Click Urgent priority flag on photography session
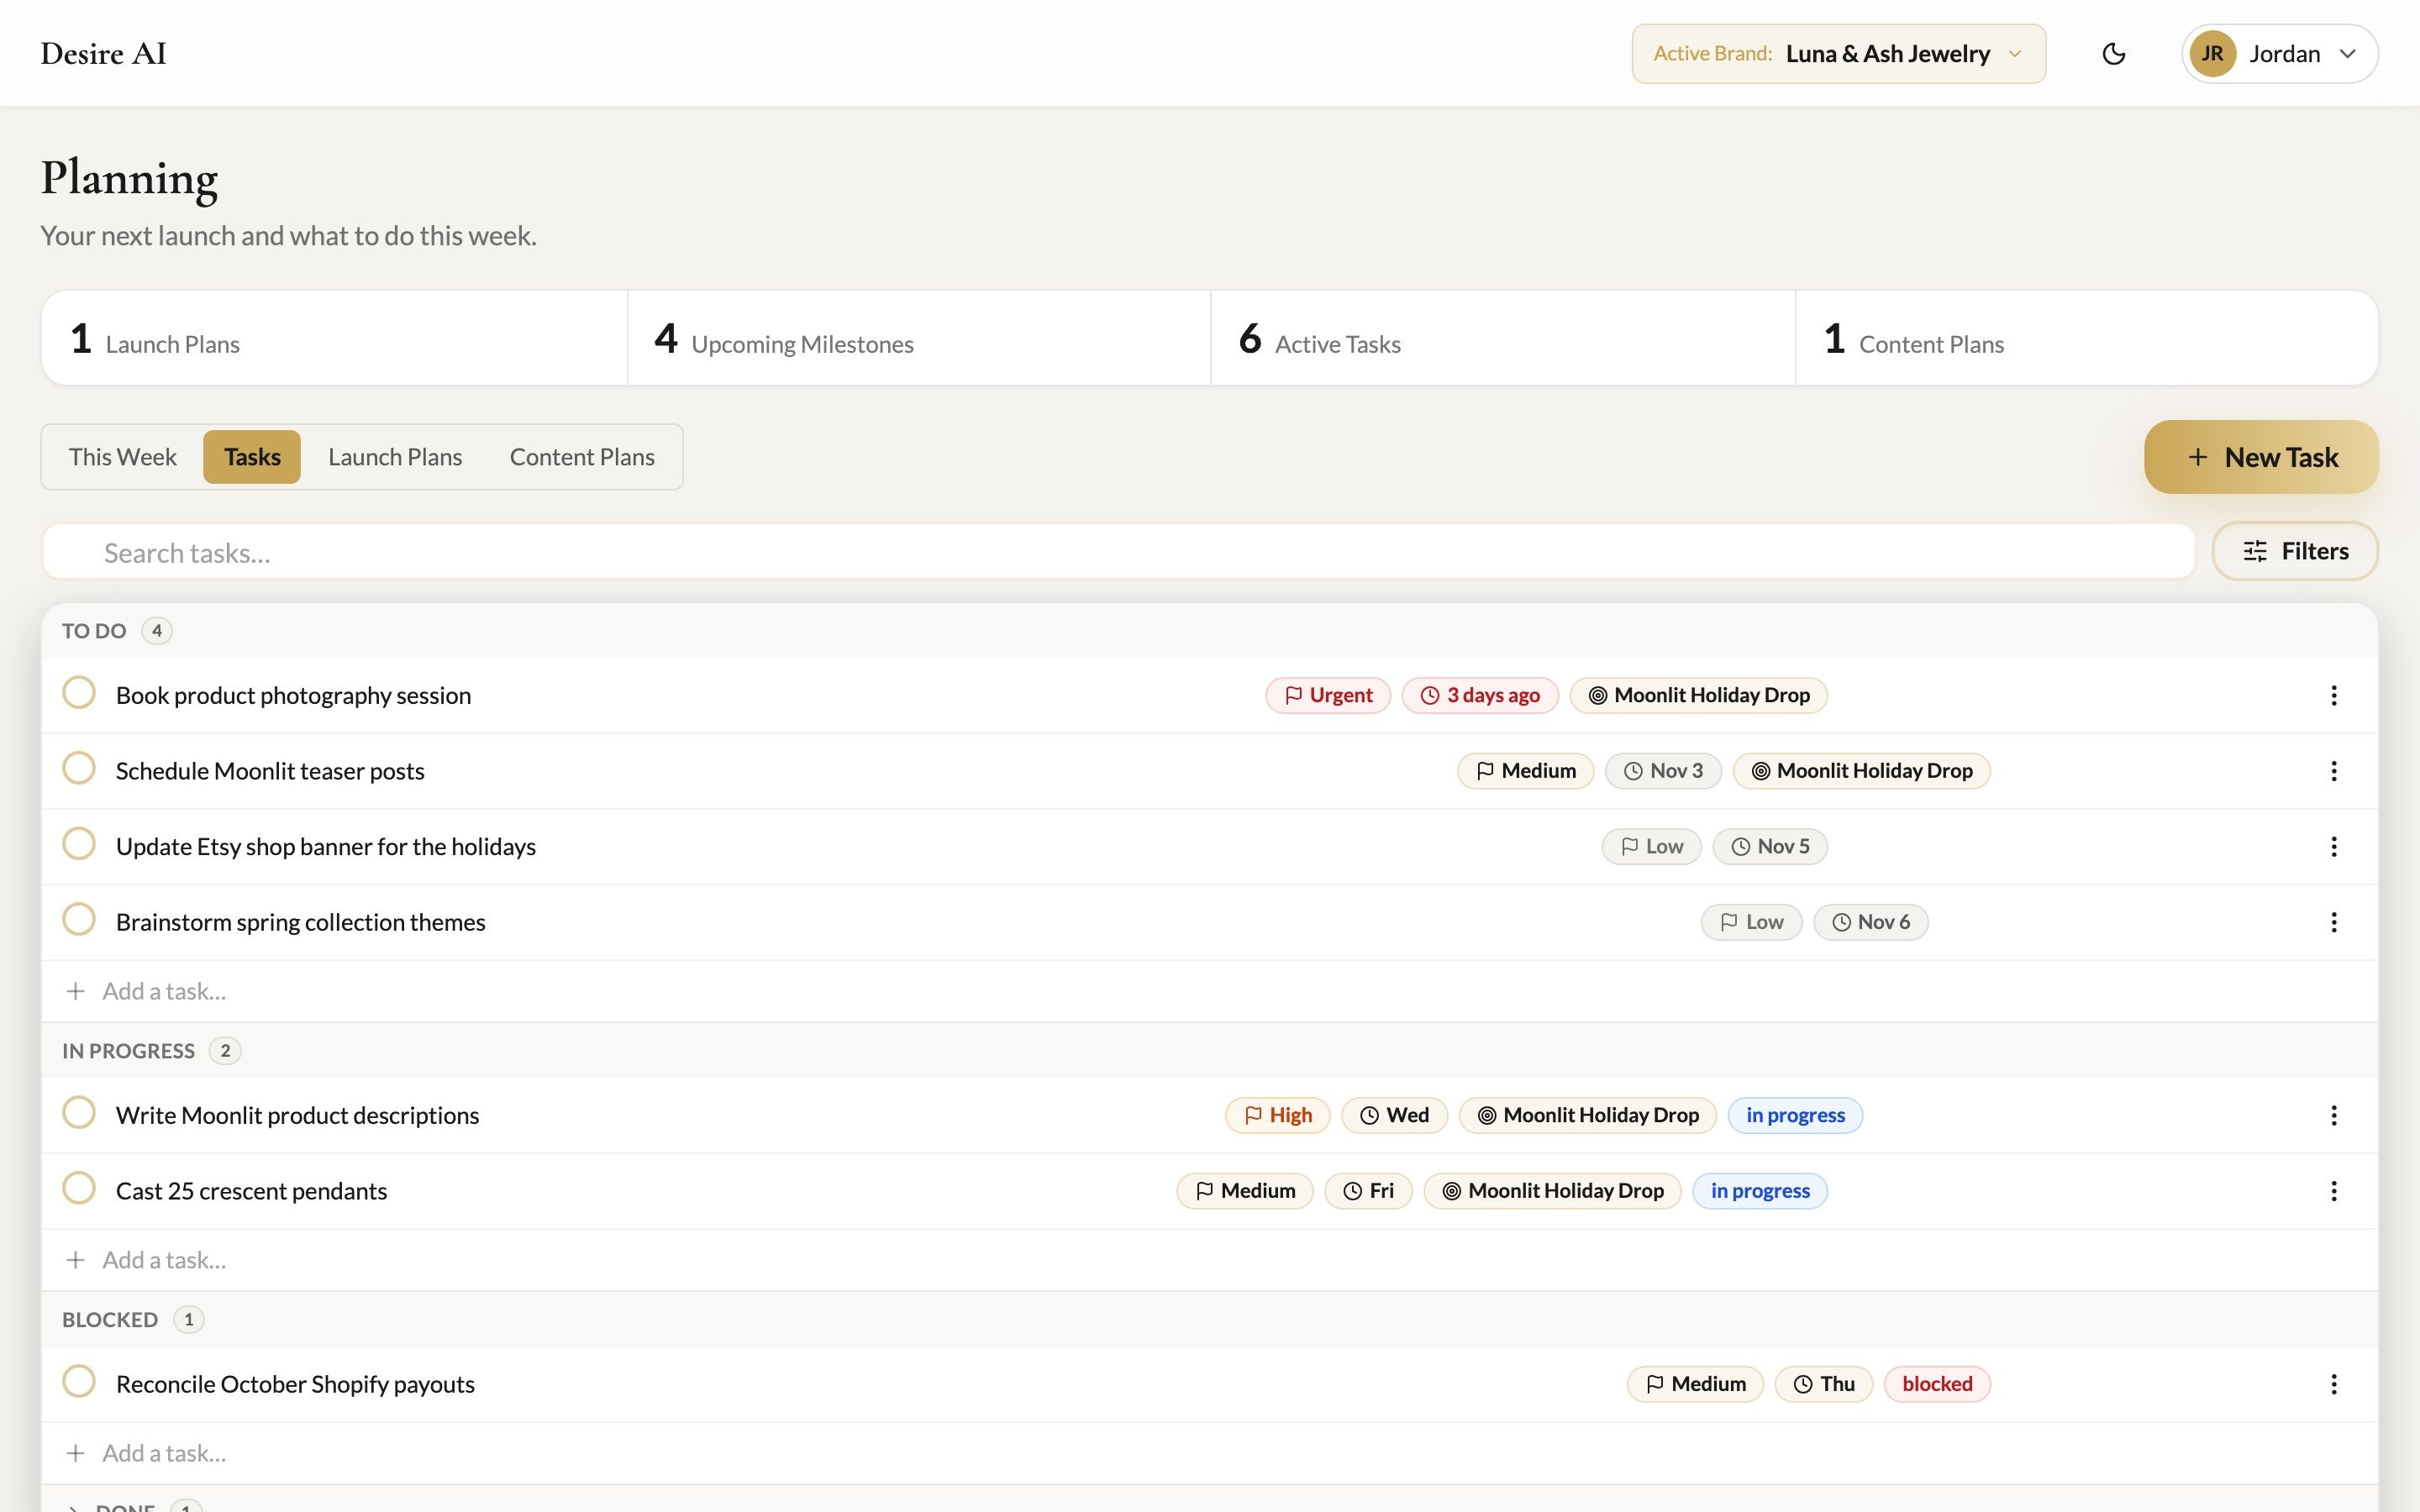 click(1327, 695)
